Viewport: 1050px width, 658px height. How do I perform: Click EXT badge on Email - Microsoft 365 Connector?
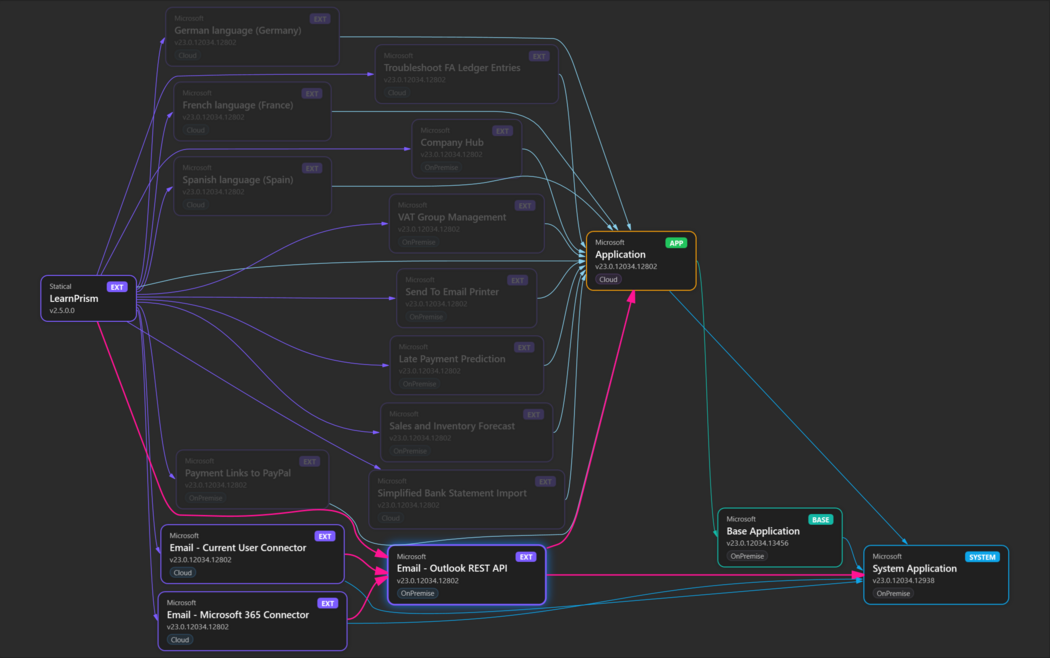click(327, 603)
